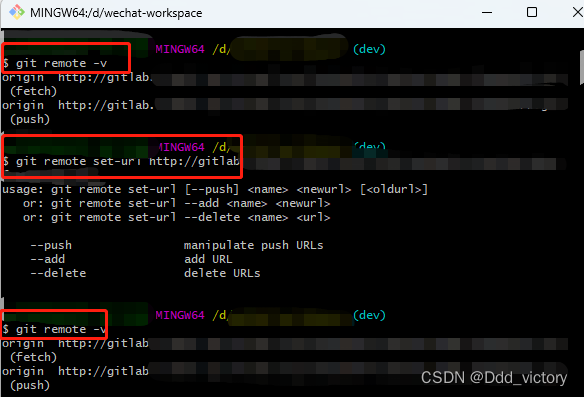This screenshot has width=584, height=397.
Task: Click the '--delete' option text
Action: tap(58, 273)
